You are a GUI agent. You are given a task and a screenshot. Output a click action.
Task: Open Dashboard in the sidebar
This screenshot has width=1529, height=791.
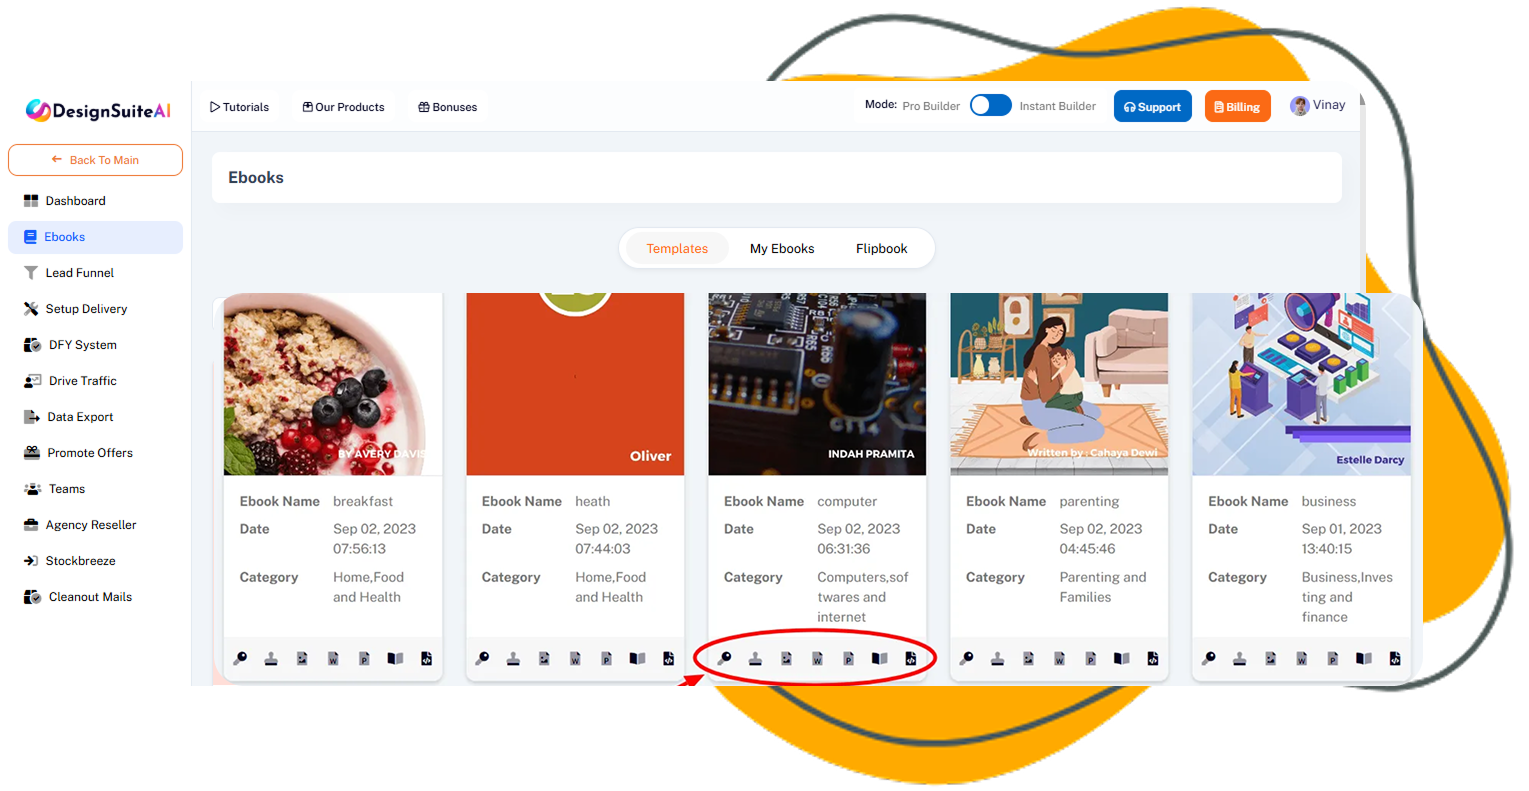pyautogui.click(x=95, y=201)
